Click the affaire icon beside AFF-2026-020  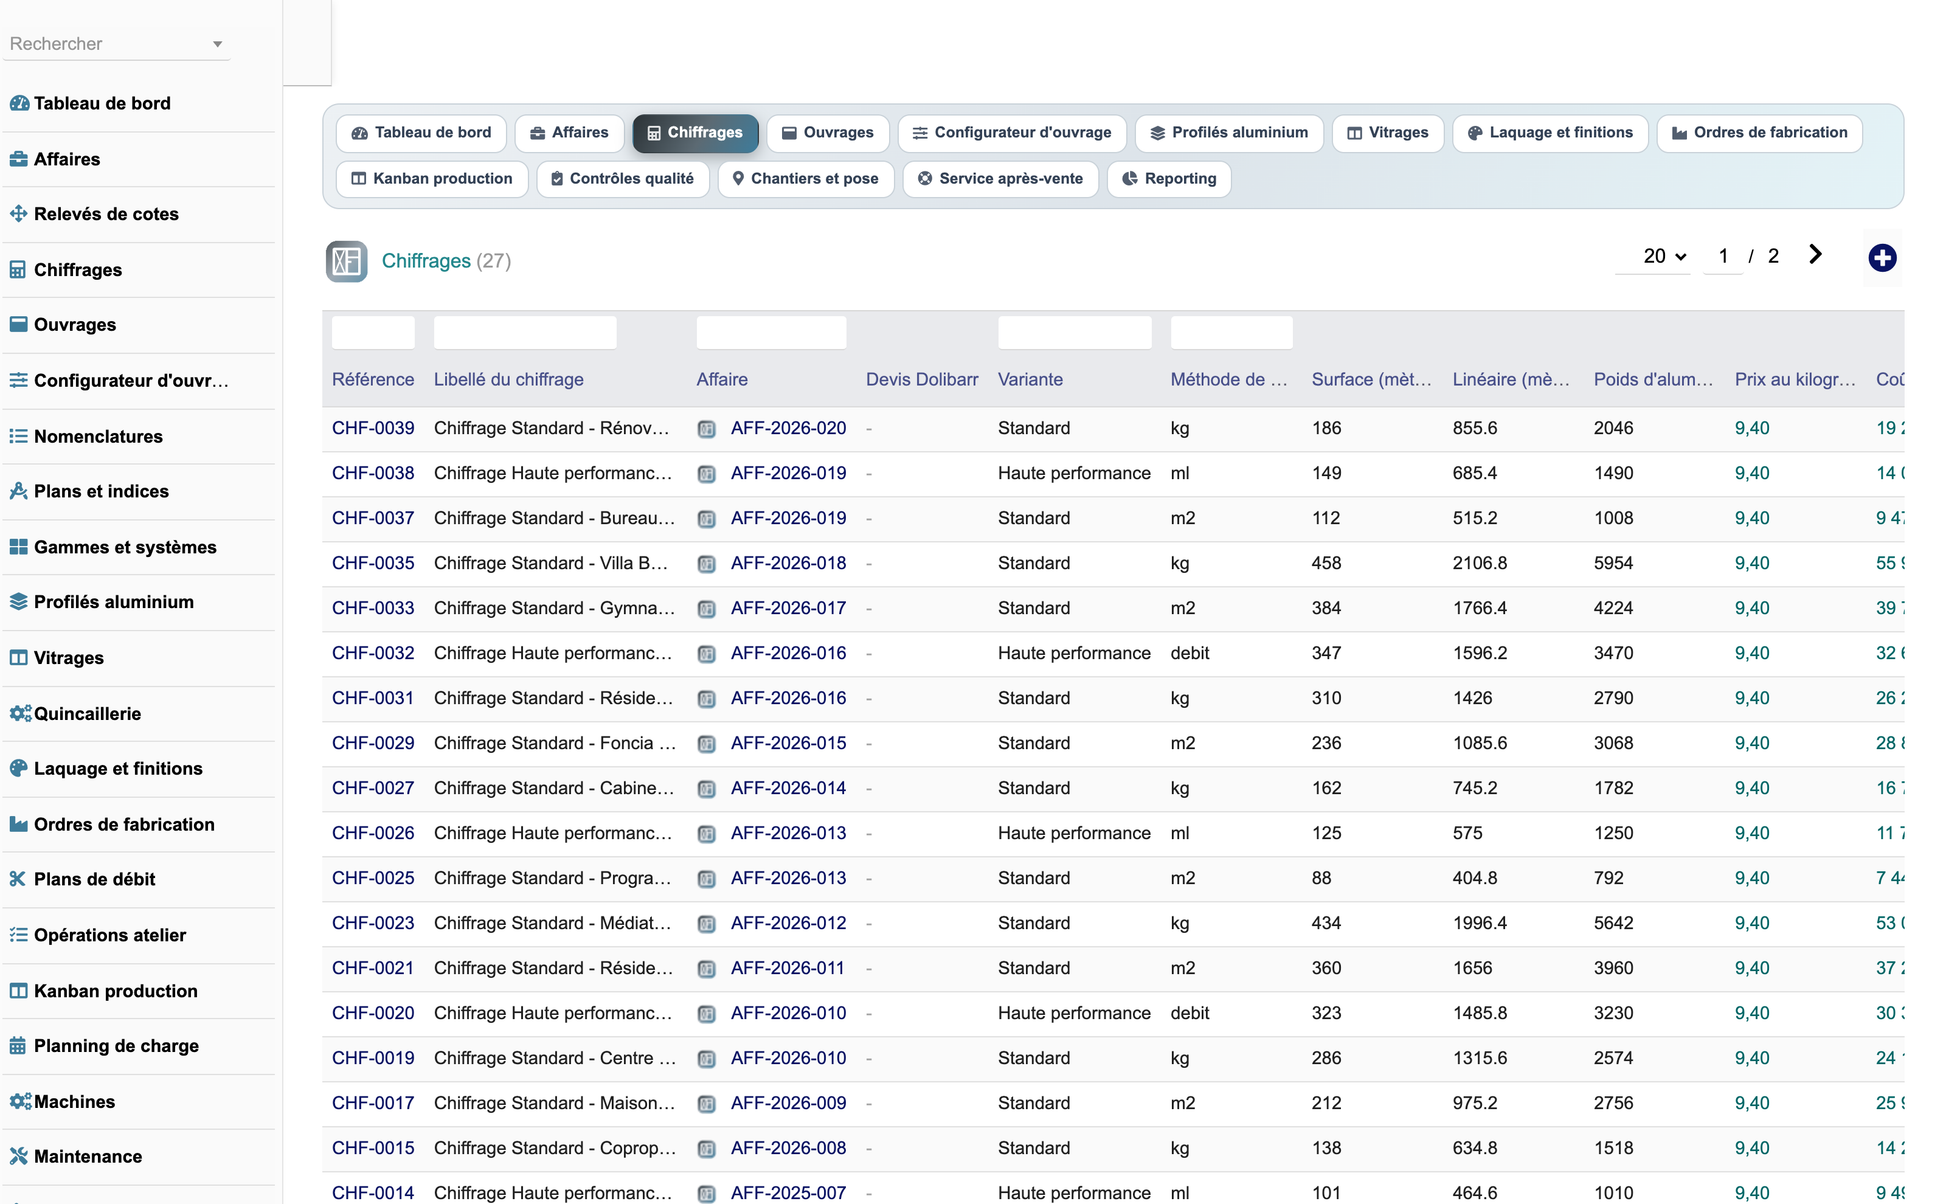pos(707,429)
